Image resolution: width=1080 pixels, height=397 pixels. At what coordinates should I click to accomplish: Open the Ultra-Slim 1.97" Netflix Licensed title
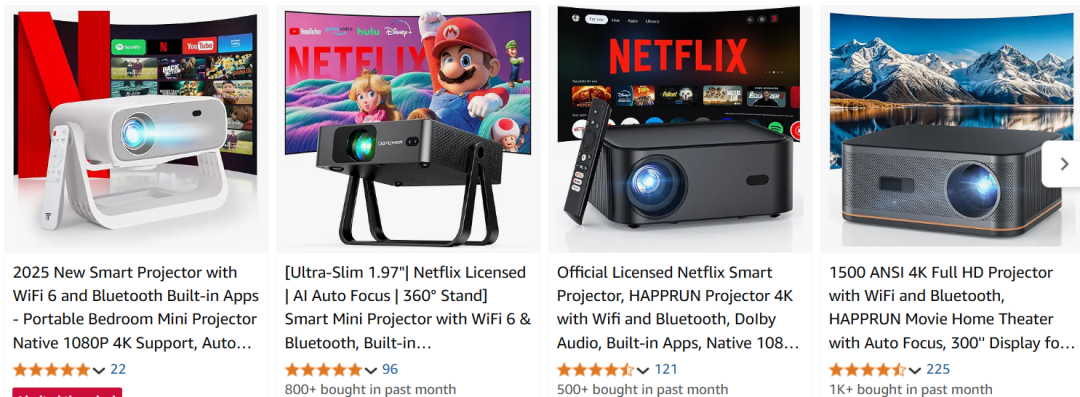click(x=408, y=307)
